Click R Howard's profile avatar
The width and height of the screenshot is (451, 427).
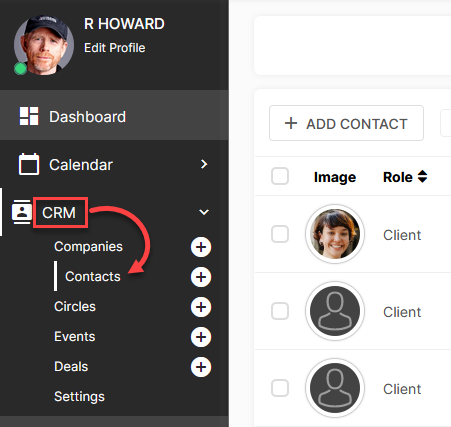(x=44, y=45)
